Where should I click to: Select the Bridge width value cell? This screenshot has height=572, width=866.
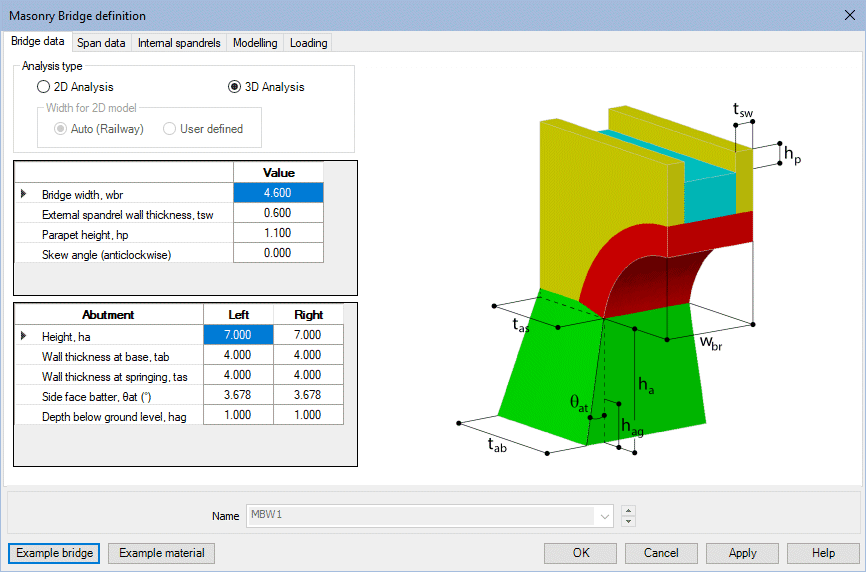click(x=278, y=194)
